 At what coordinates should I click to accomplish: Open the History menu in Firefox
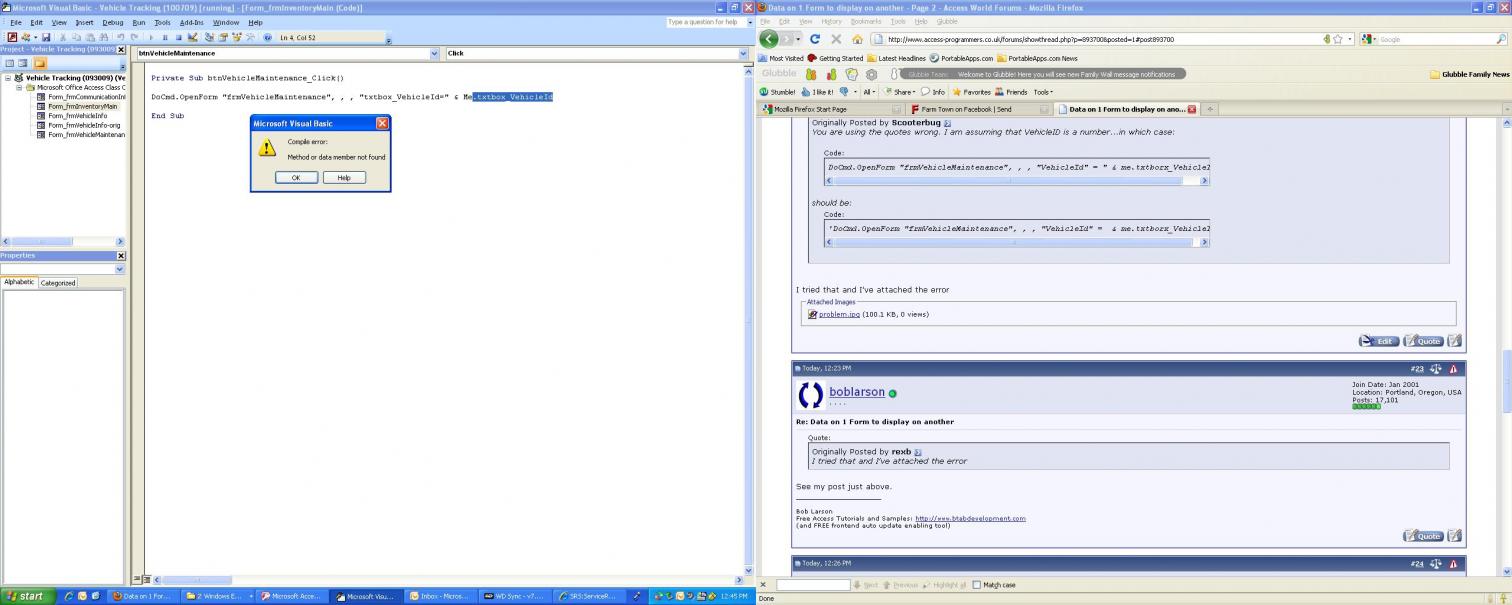point(832,21)
